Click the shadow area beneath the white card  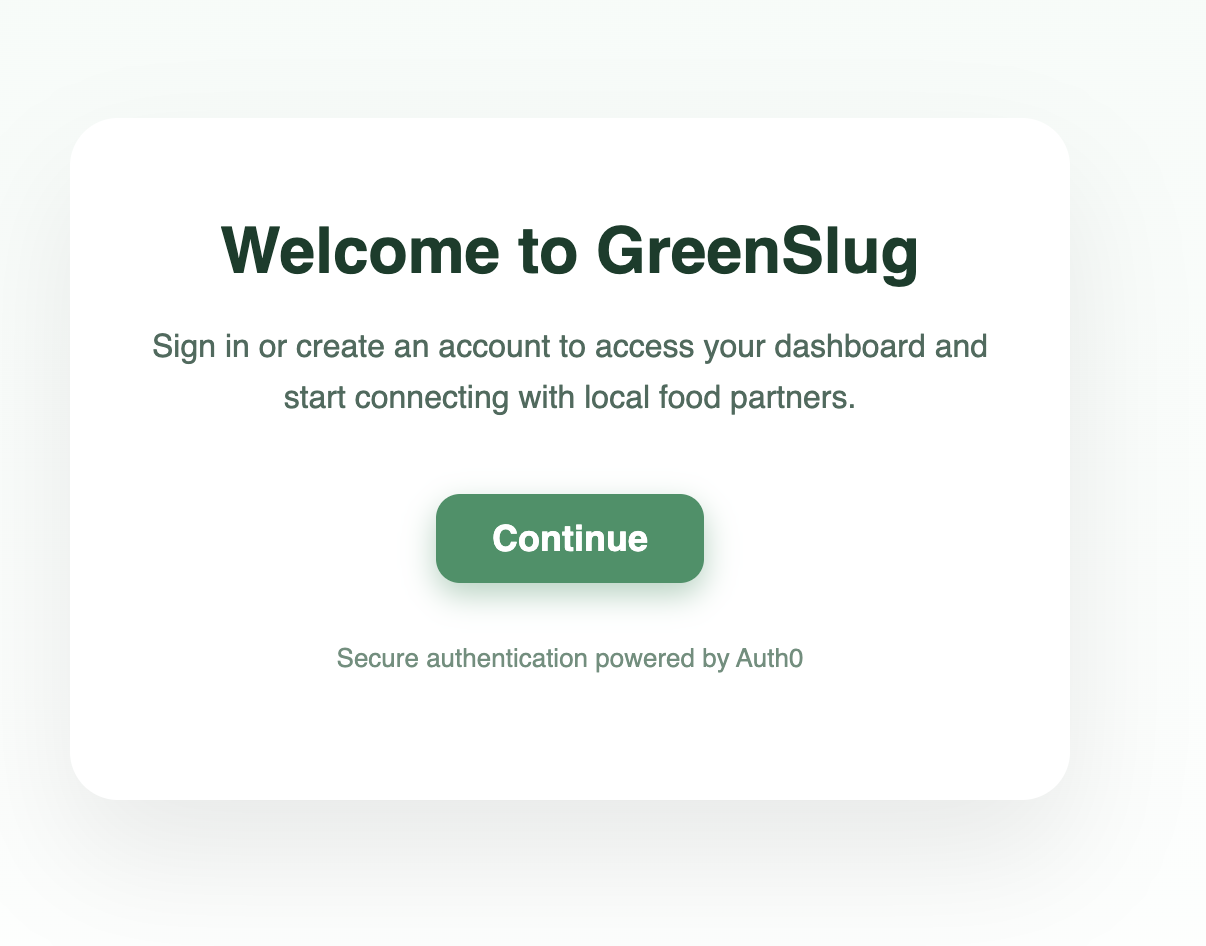click(x=570, y=850)
